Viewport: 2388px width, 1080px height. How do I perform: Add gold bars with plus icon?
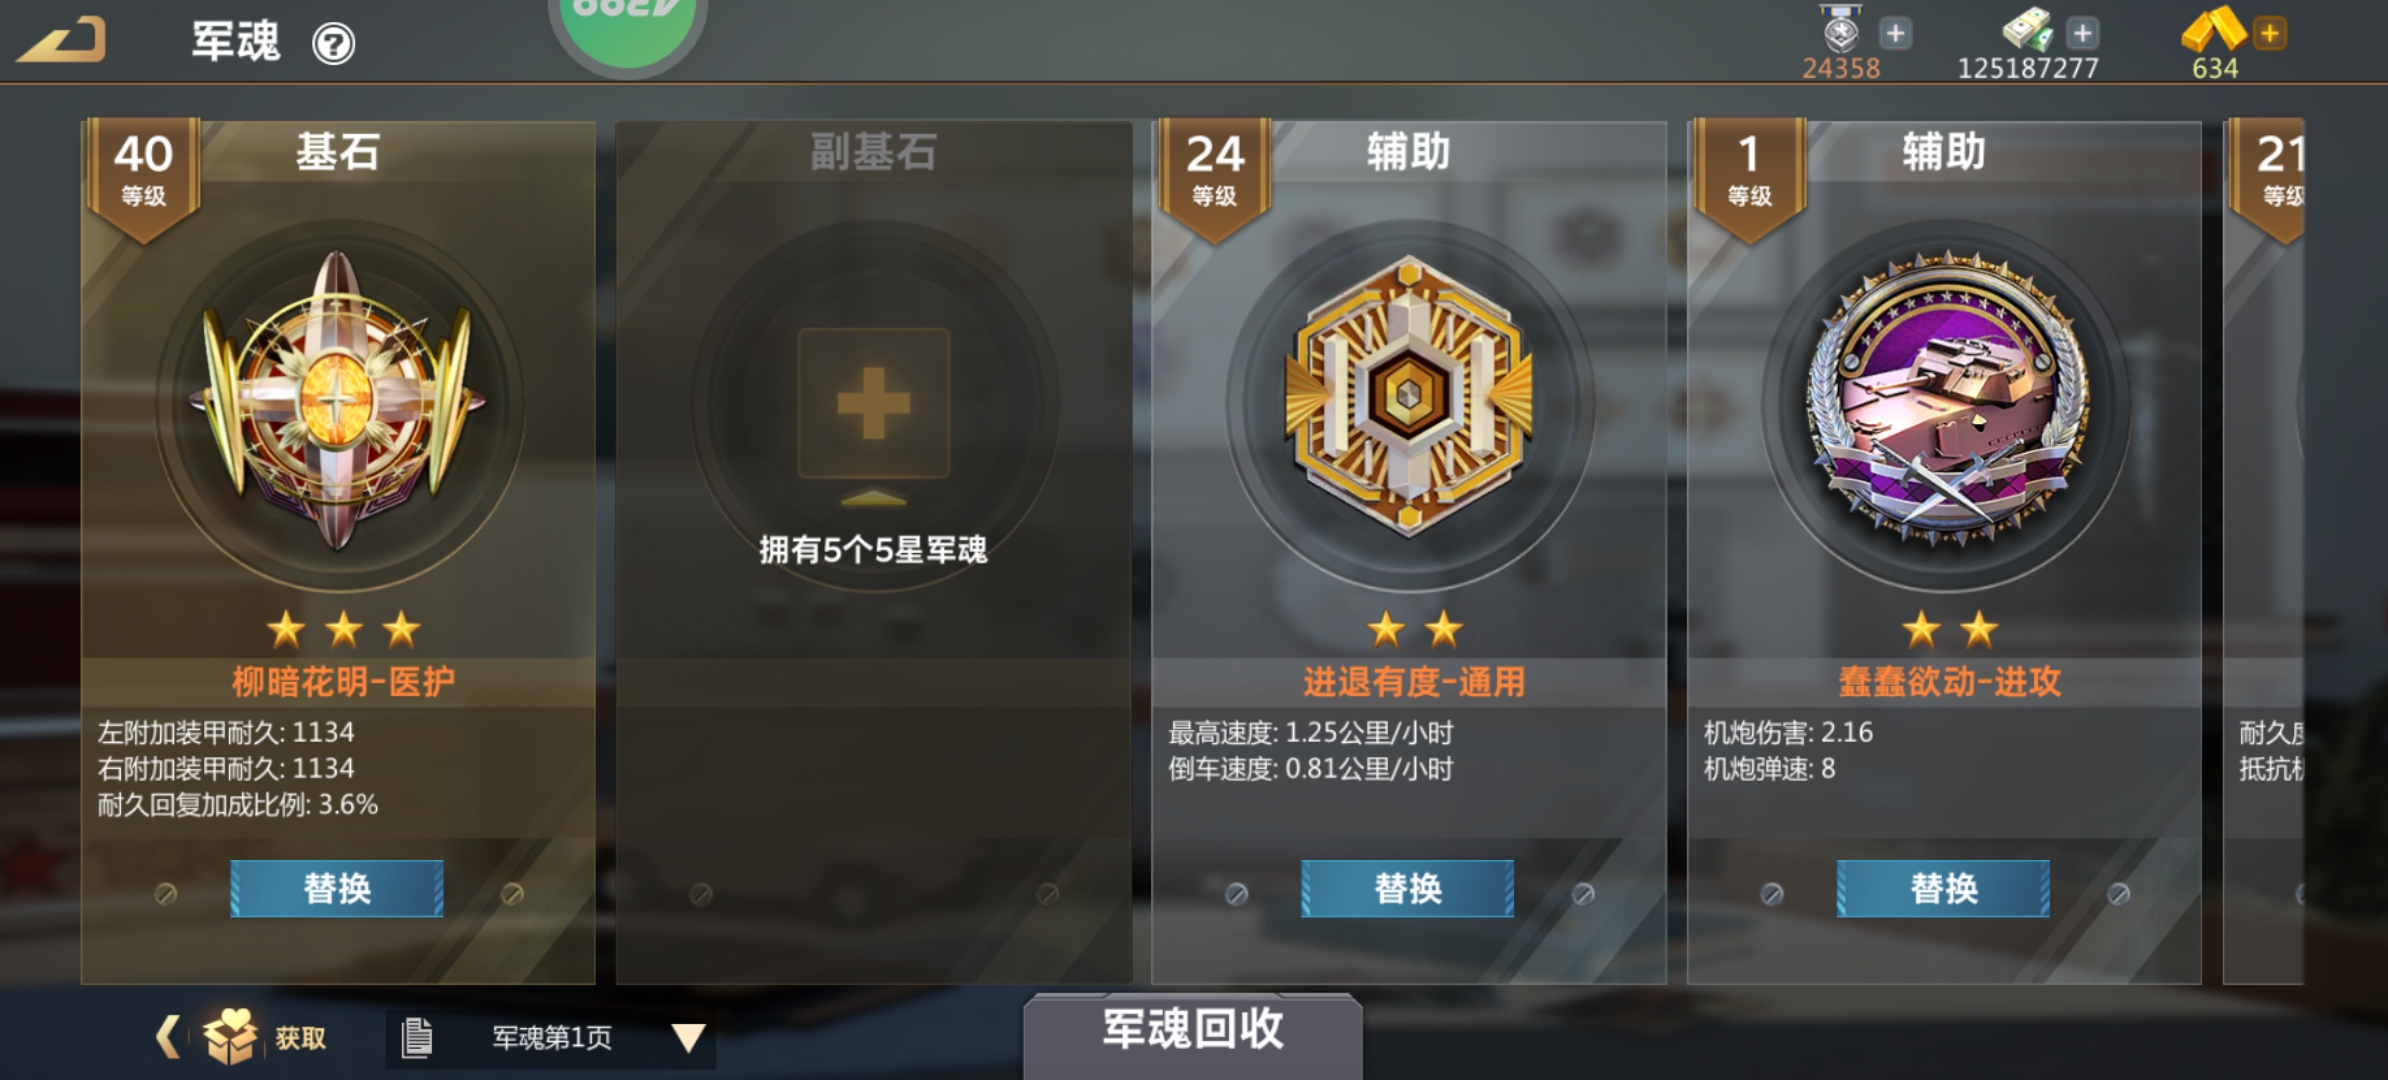pos(2270,34)
